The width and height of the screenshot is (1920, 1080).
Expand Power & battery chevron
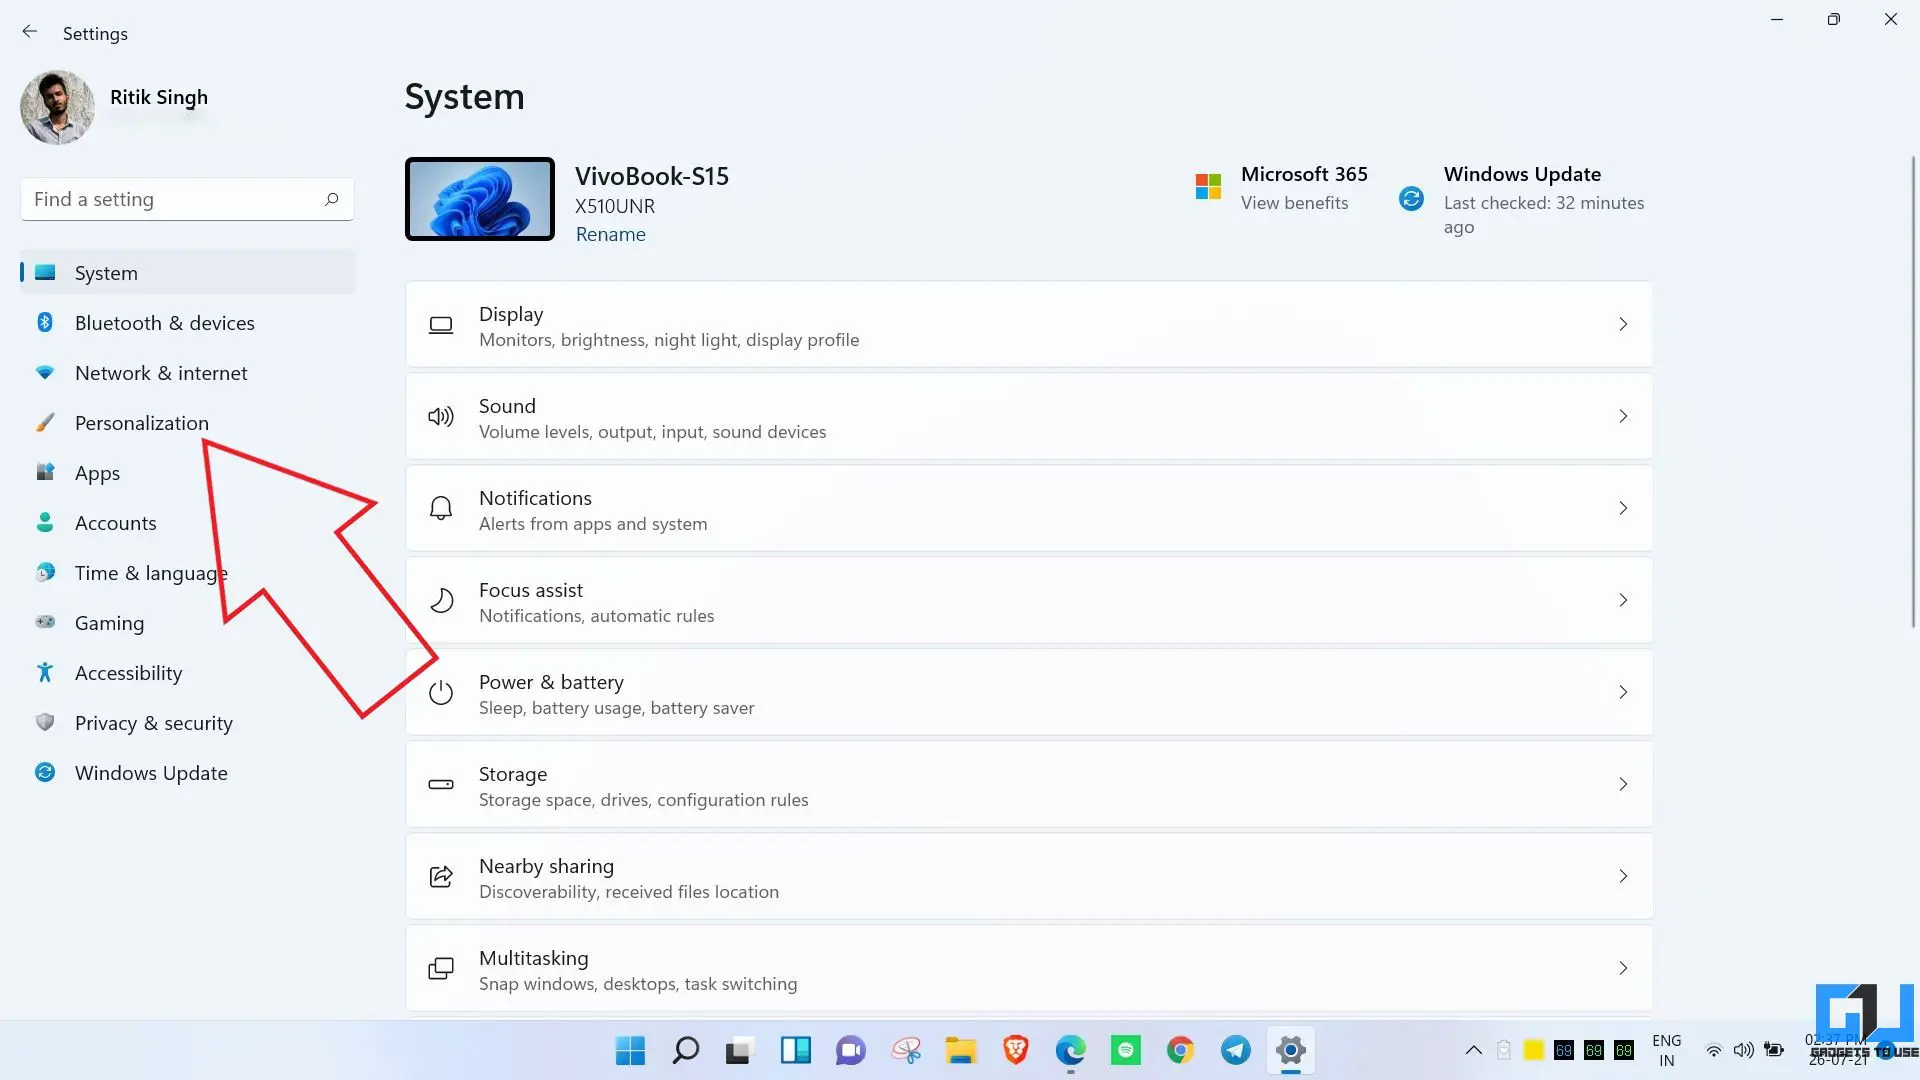coord(1623,692)
